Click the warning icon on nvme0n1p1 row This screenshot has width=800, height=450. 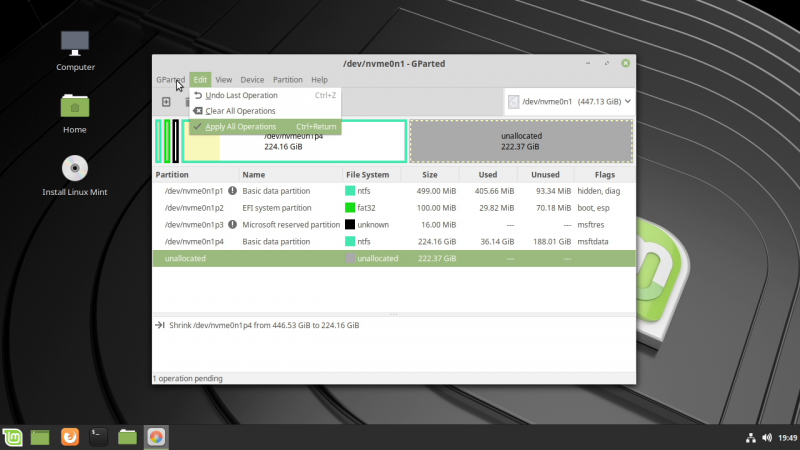pos(232,191)
